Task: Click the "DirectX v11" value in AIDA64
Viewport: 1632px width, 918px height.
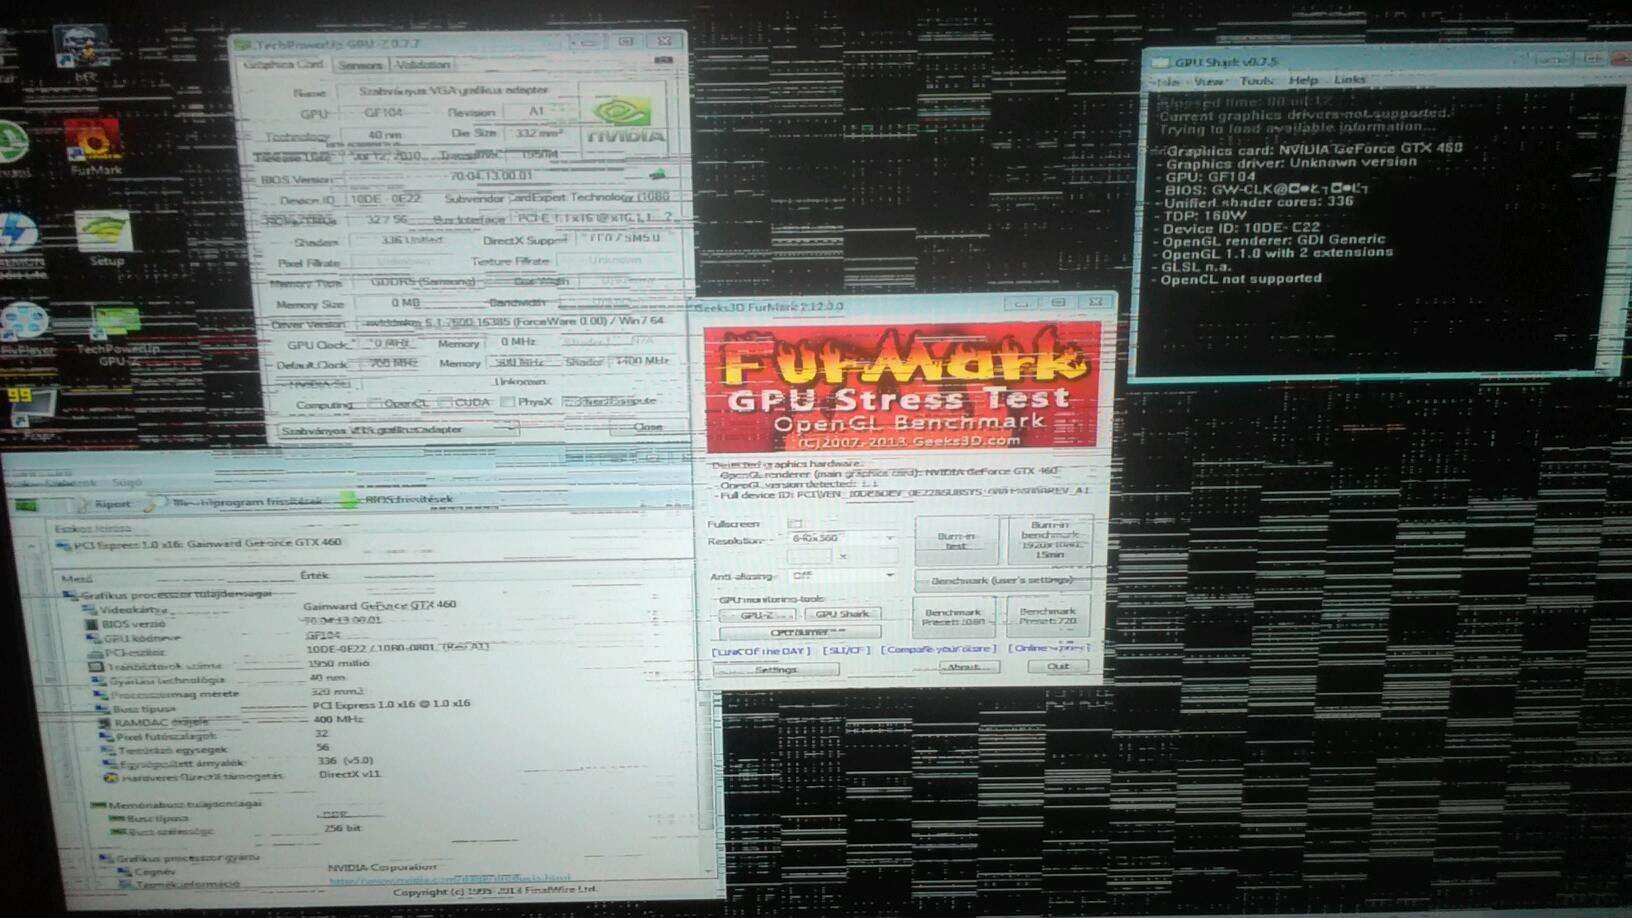Action: coord(350,774)
